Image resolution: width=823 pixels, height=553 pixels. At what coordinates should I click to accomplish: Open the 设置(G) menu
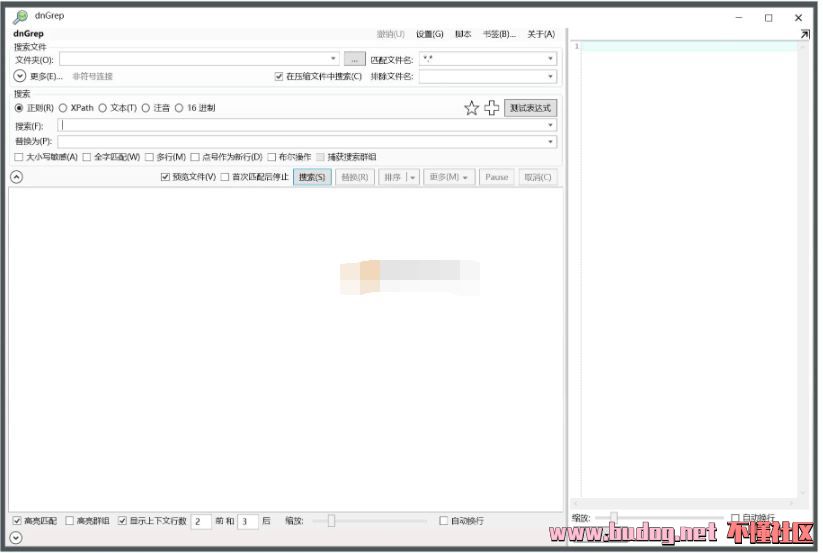pos(431,35)
